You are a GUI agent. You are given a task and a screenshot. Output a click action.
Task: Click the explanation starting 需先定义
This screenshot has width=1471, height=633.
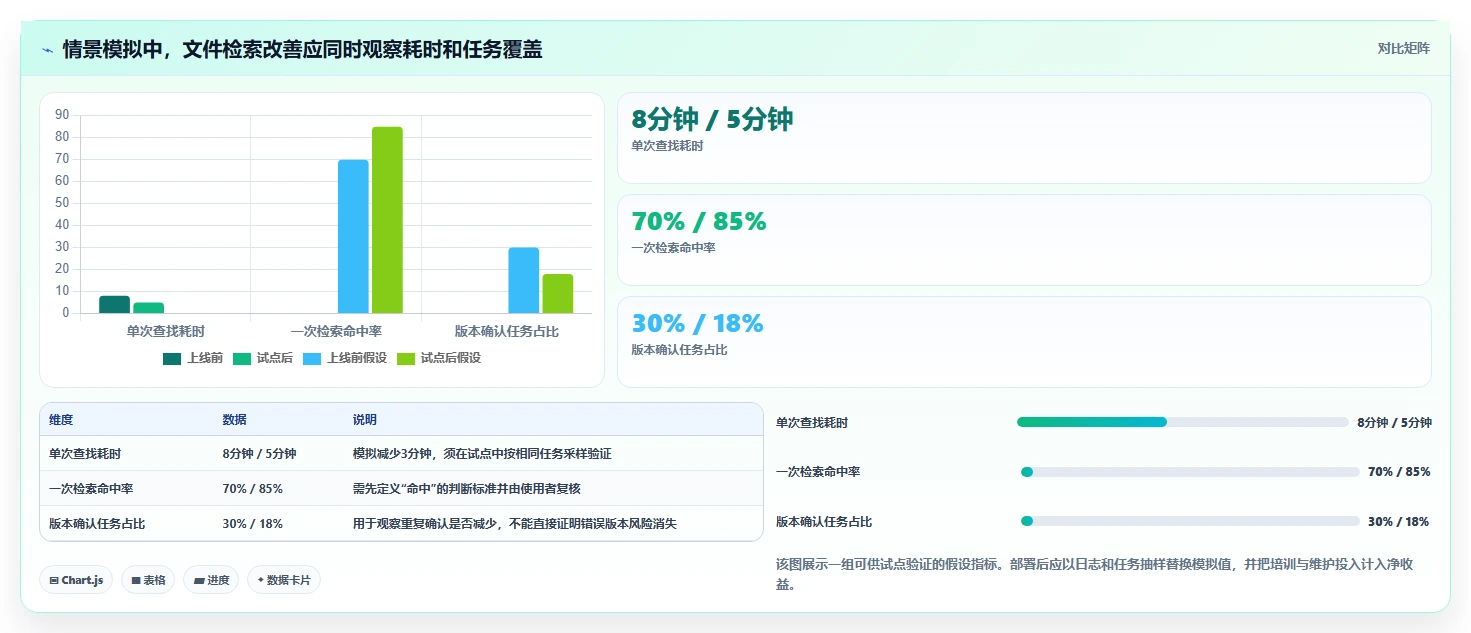[467, 489]
